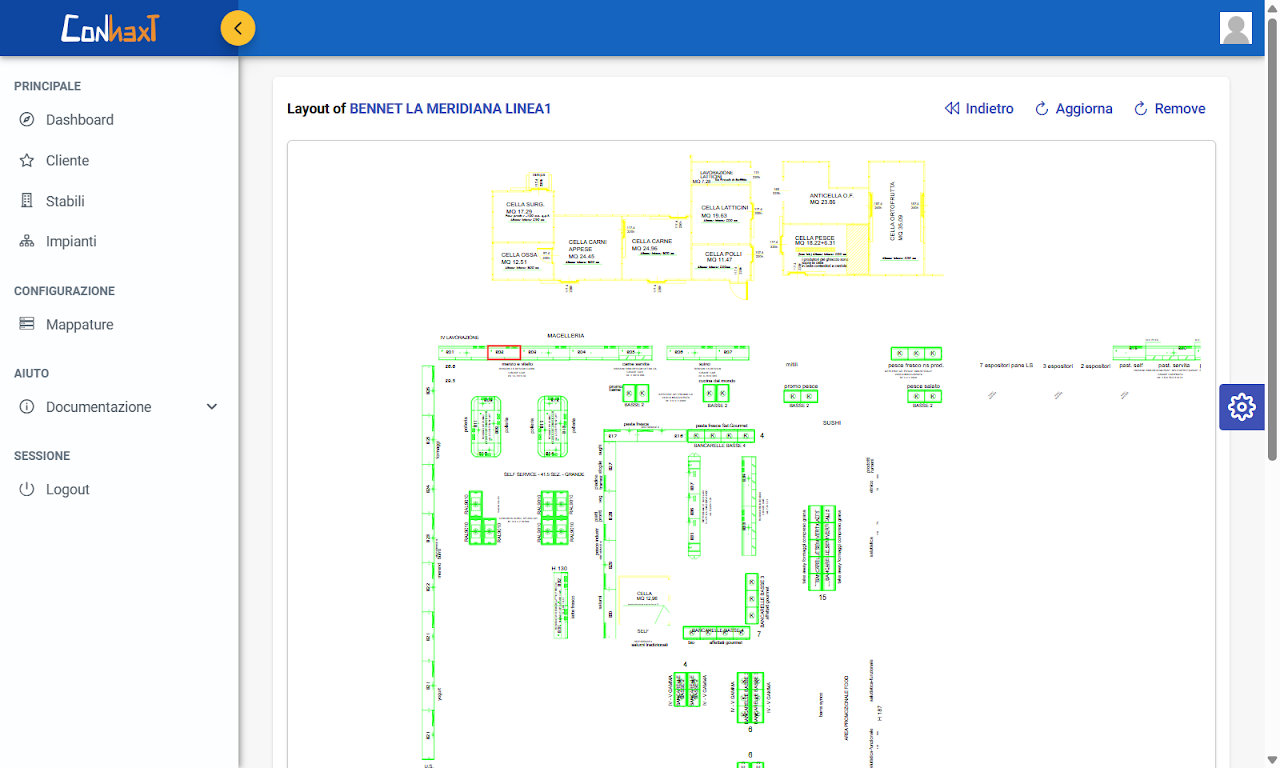1280x768 pixels.
Task: Click the Cliente star icon
Action: 27,161
